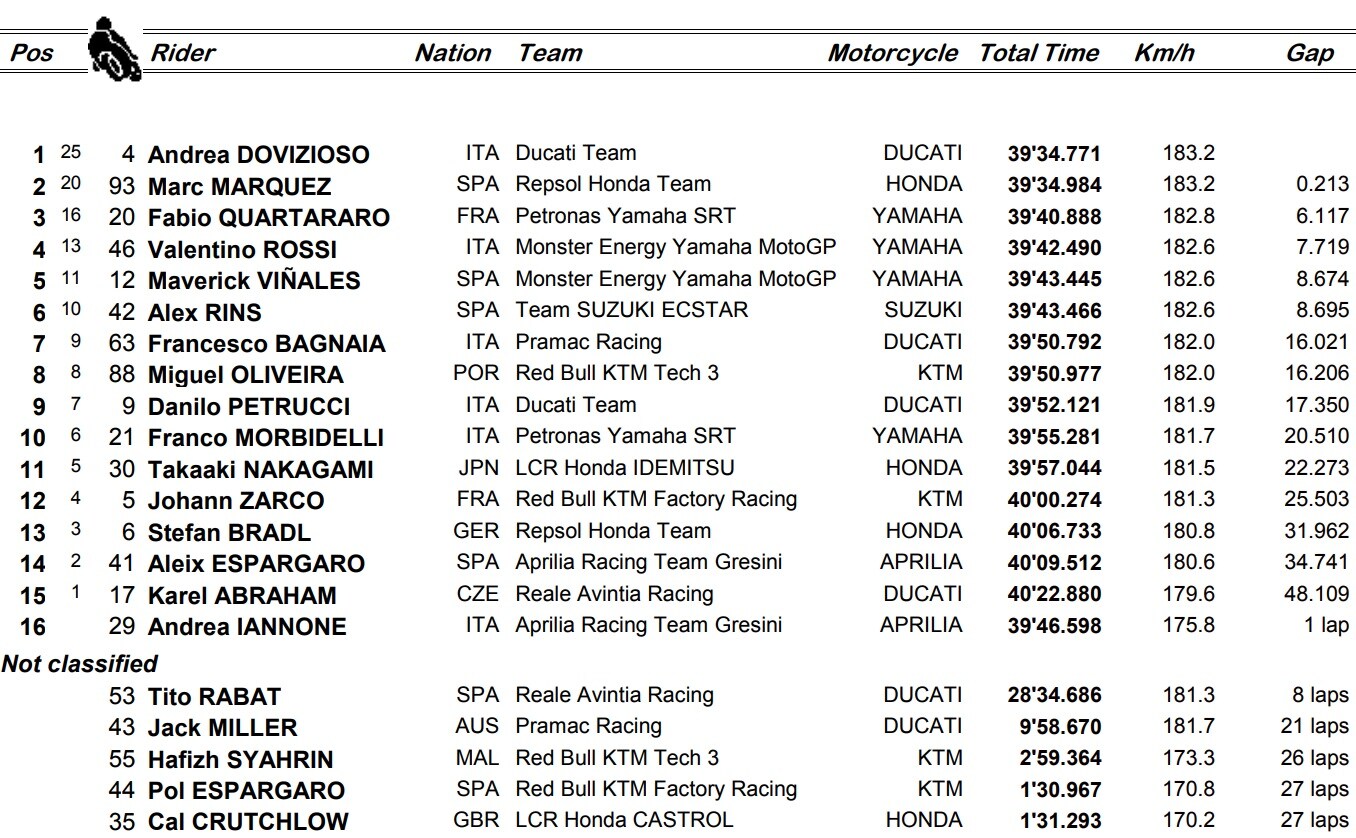
Task: Click the Gap column header
Action: 1309,53
